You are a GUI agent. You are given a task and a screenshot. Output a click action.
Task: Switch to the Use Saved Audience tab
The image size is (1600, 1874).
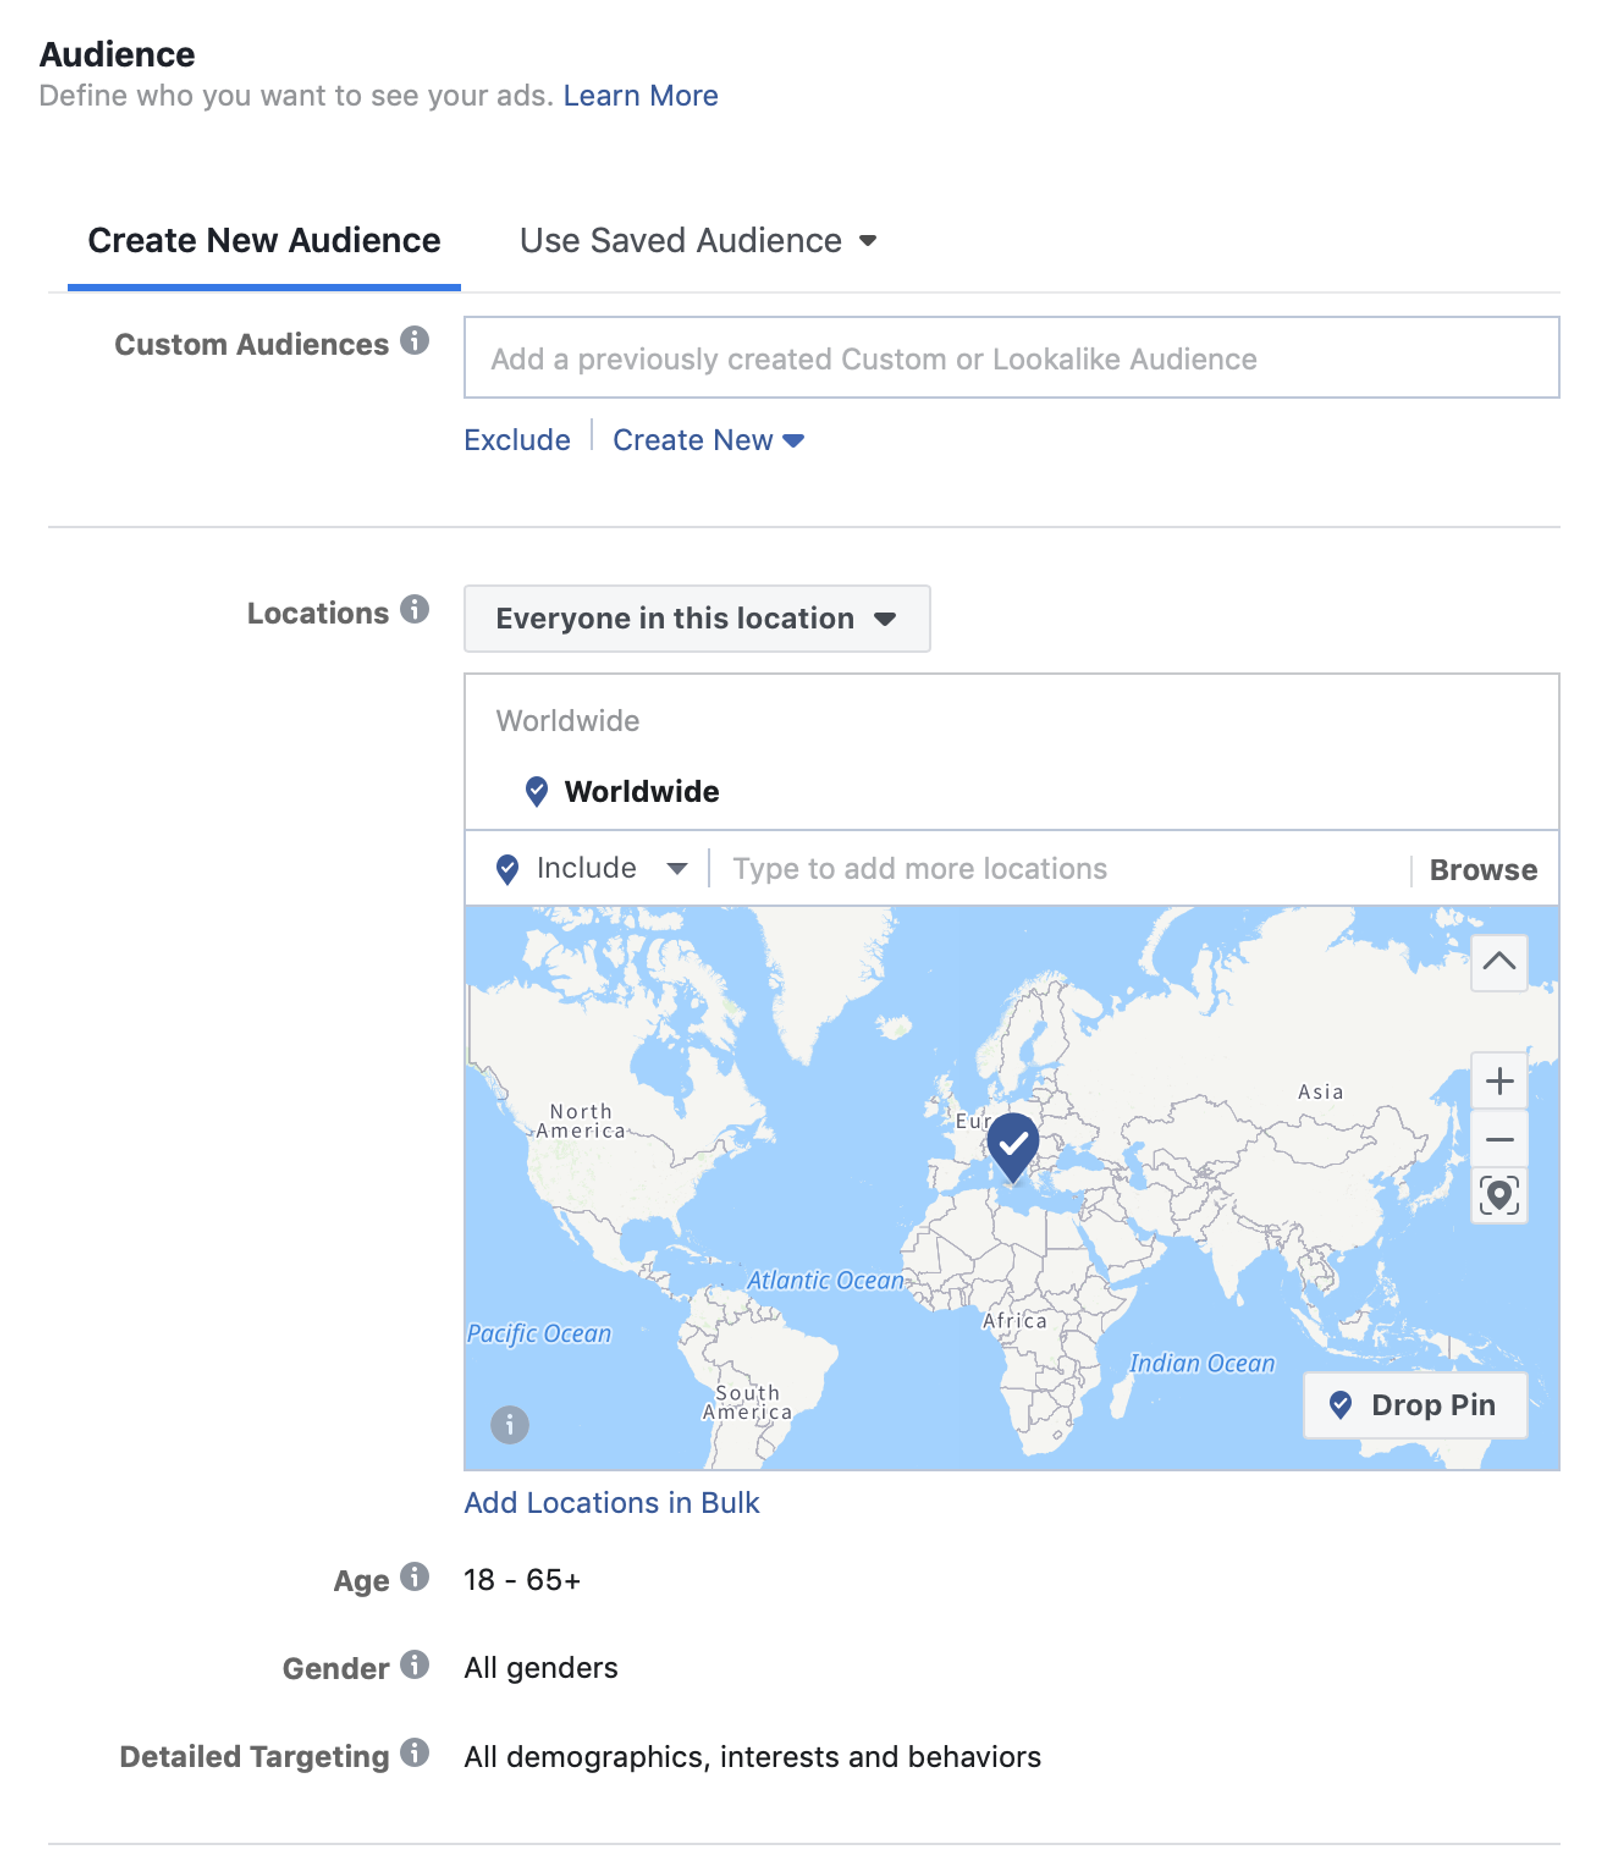[x=697, y=241]
